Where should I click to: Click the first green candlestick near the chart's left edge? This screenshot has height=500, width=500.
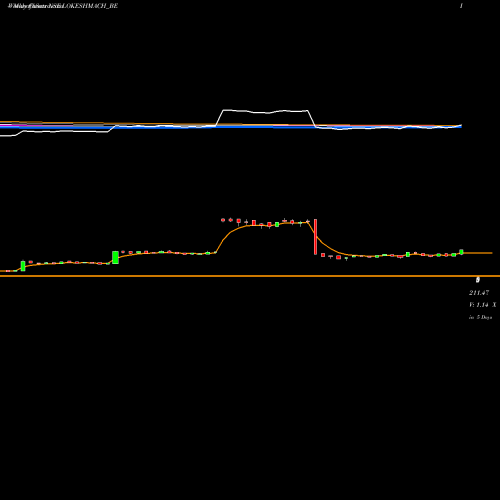(23, 266)
